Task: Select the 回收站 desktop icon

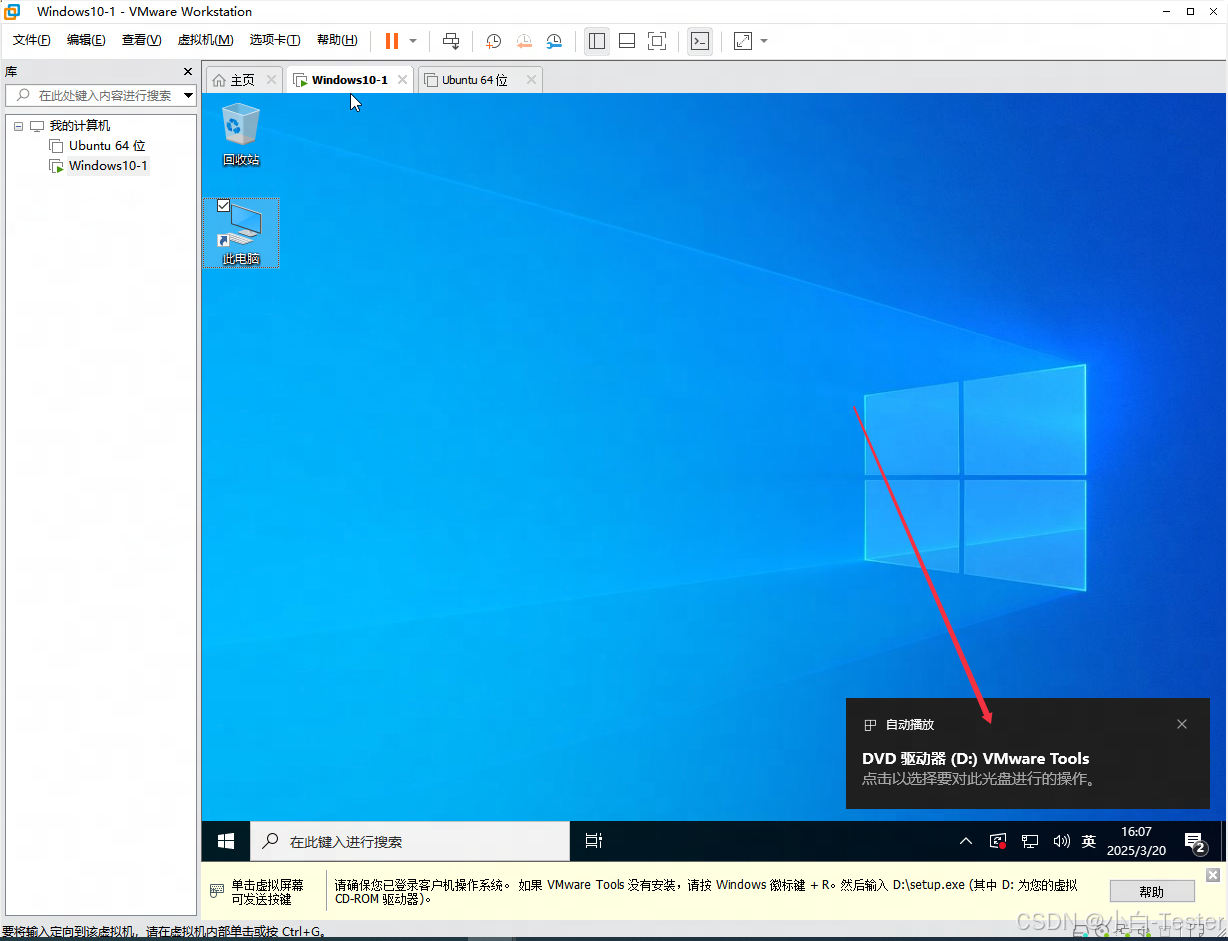Action: point(241,134)
